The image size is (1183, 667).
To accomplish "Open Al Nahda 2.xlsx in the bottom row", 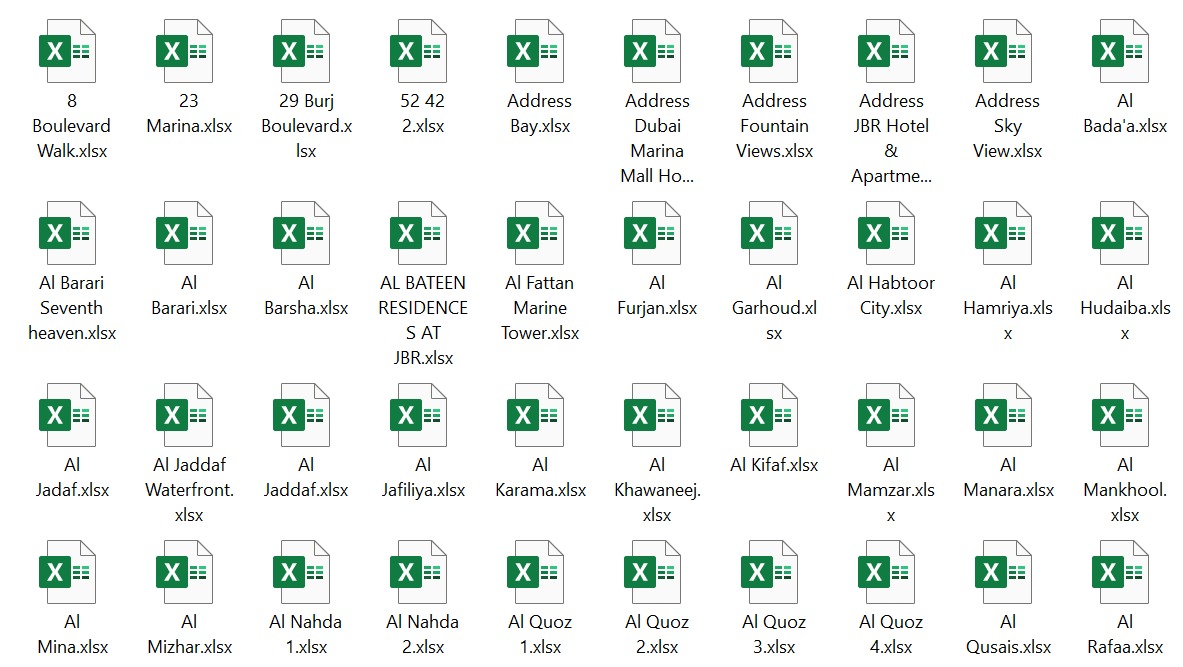I will (421, 570).
